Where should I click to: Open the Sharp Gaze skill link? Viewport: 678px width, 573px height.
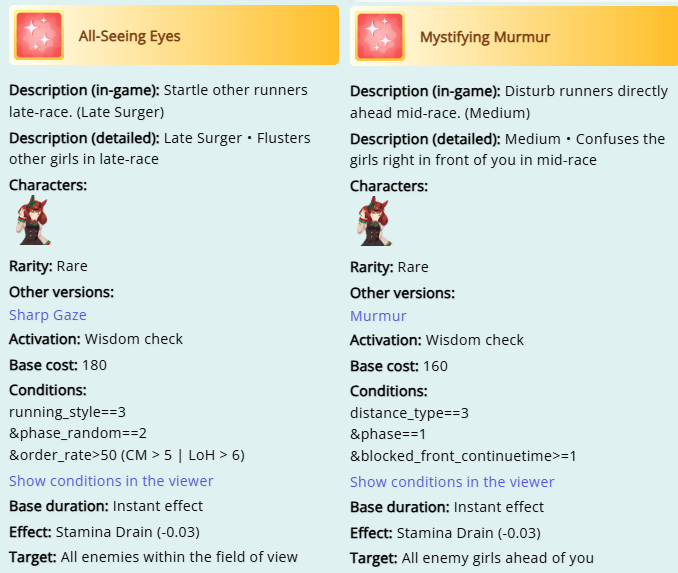pos(48,315)
